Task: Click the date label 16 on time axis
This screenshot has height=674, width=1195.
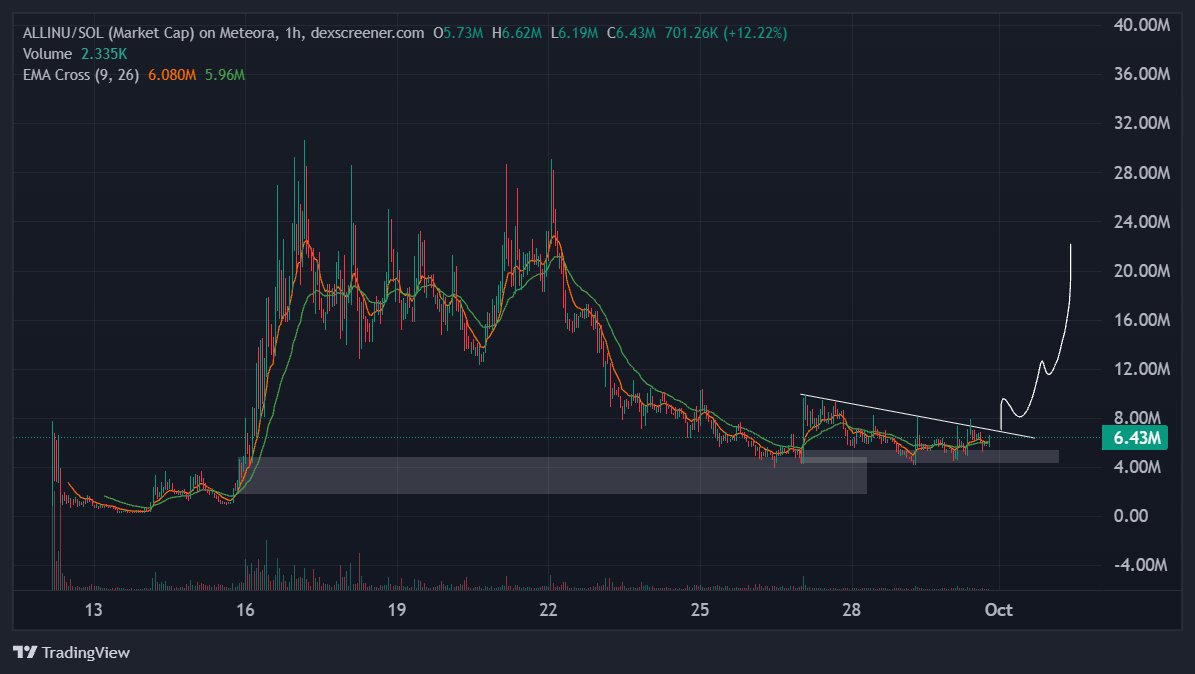Action: (x=245, y=610)
